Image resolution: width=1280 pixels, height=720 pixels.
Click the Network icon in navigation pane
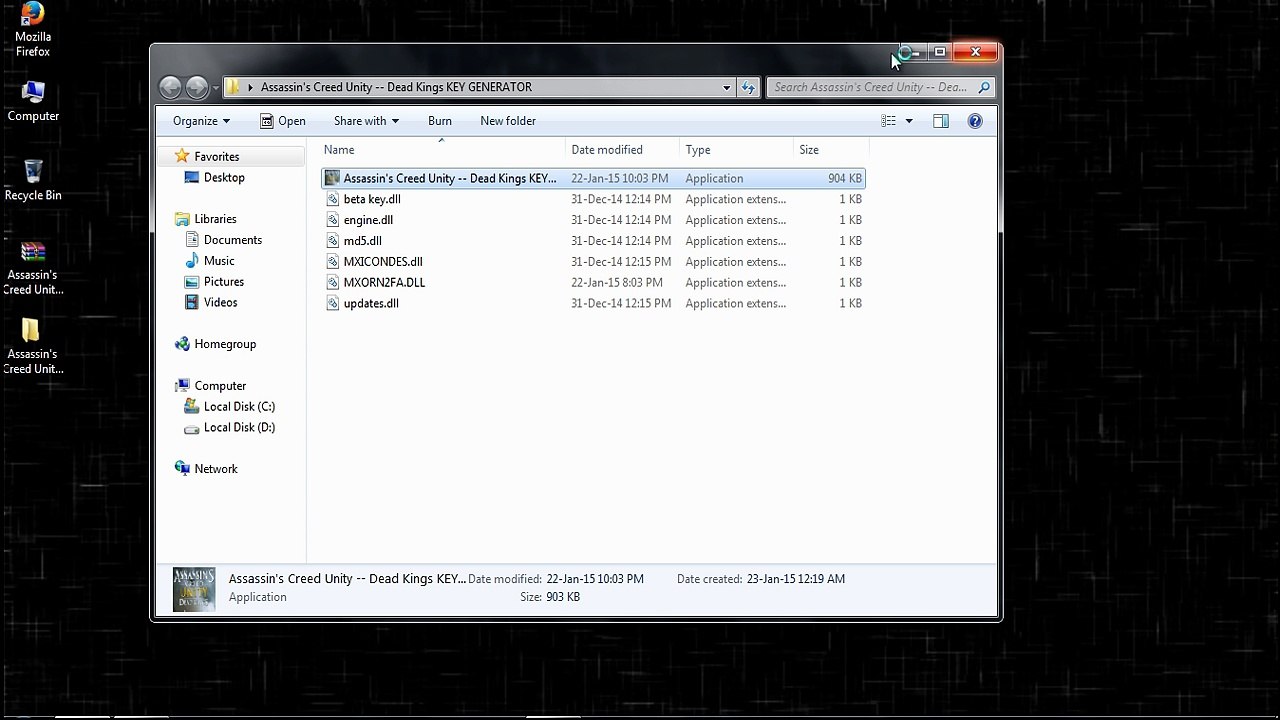[182, 469]
